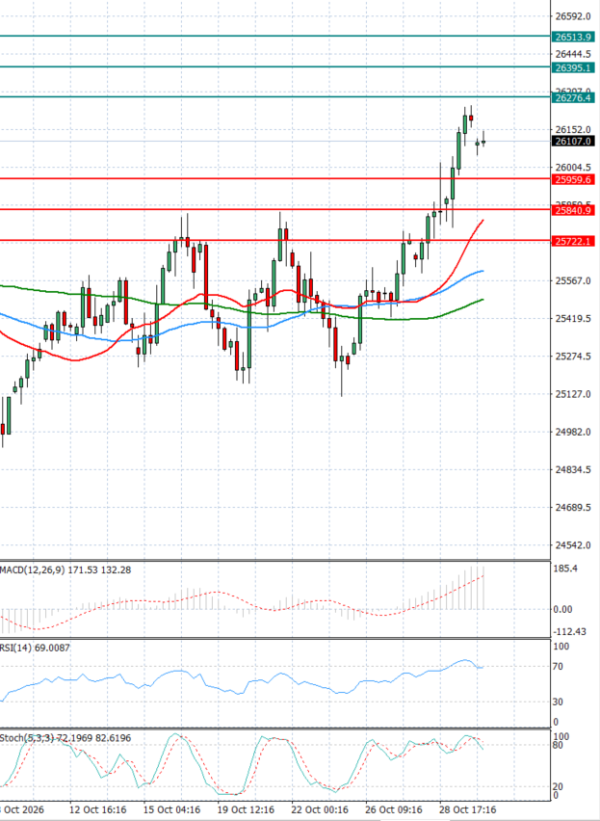Screen dimensions: 600x821
Task: Click the 25274.5 price scale value
Action: point(573,356)
